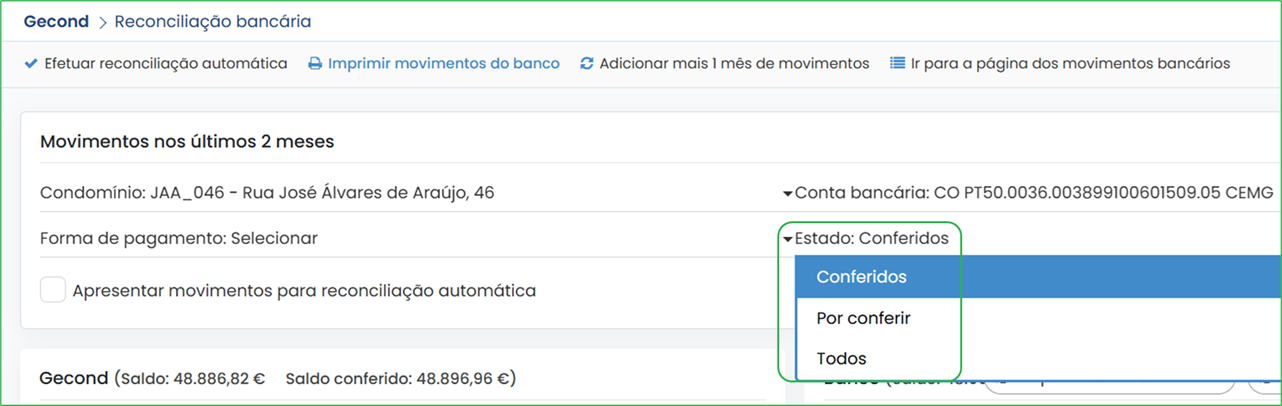Screen dimensions: 1282x406
Task: Click the printer icon in the toolbar
Action: coord(315,64)
